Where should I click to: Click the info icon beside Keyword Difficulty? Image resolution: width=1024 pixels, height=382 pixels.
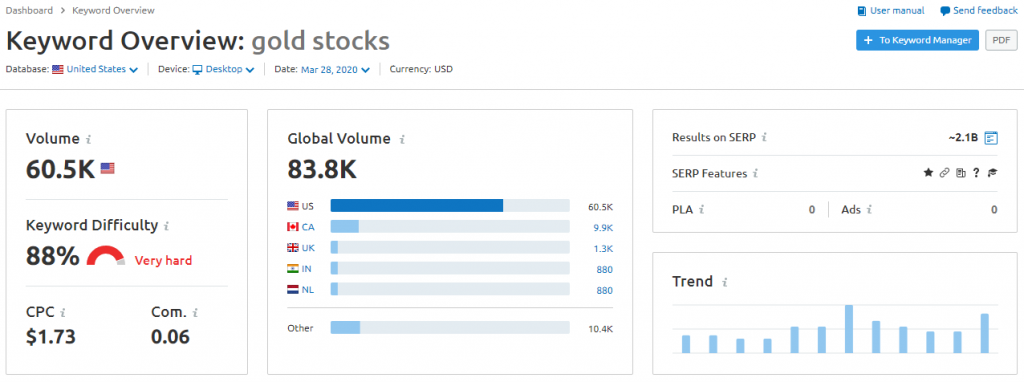click(x=166, y=226)
